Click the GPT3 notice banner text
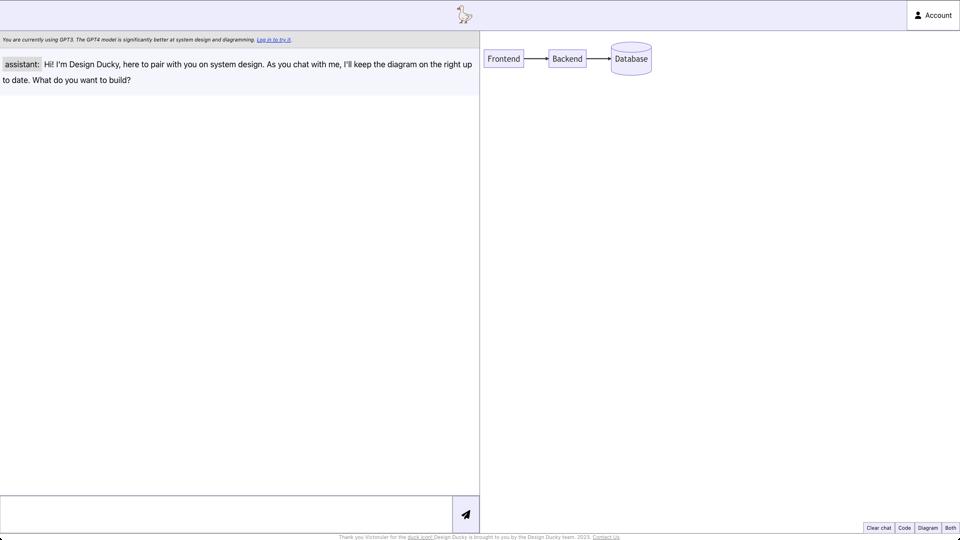This screenshot has width=960, height=540. tap(128, 40)
